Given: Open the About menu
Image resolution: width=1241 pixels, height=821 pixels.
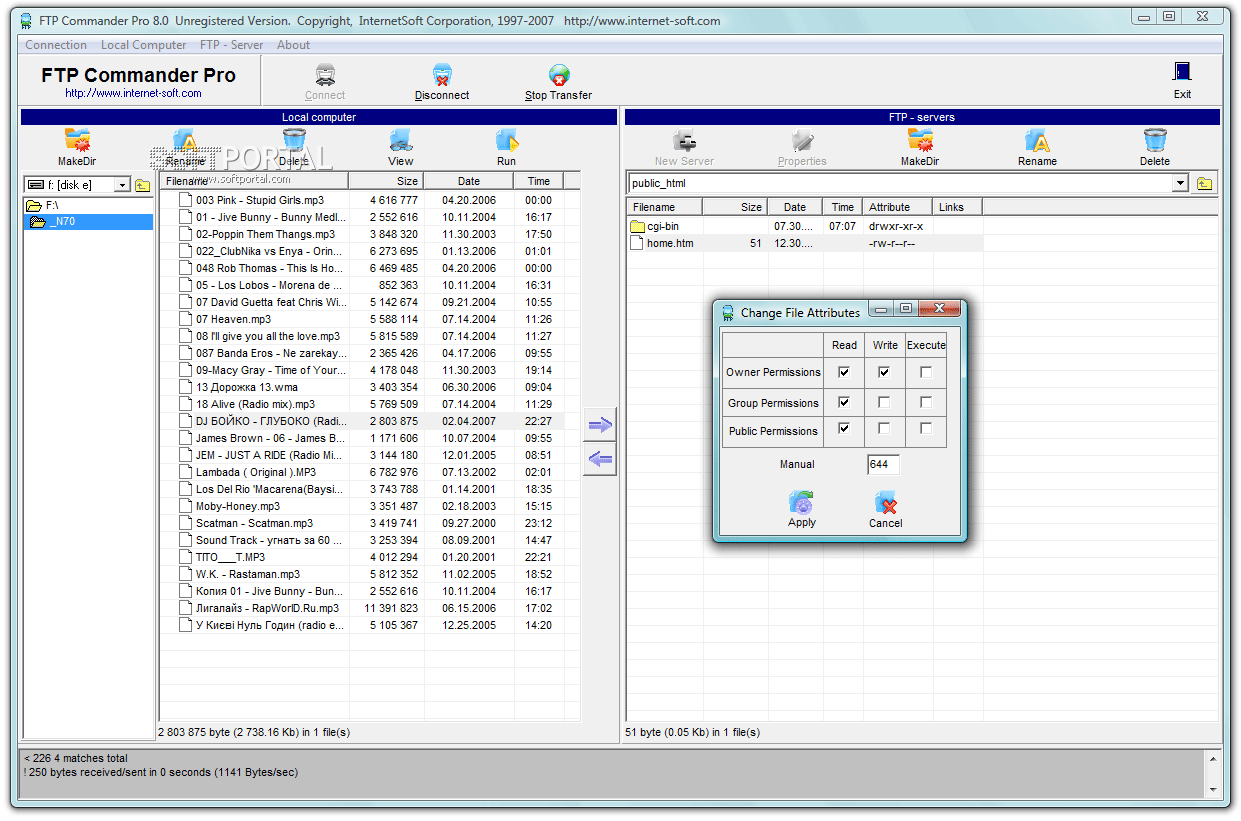Looking at the screenshot, I should pos(293,45).
